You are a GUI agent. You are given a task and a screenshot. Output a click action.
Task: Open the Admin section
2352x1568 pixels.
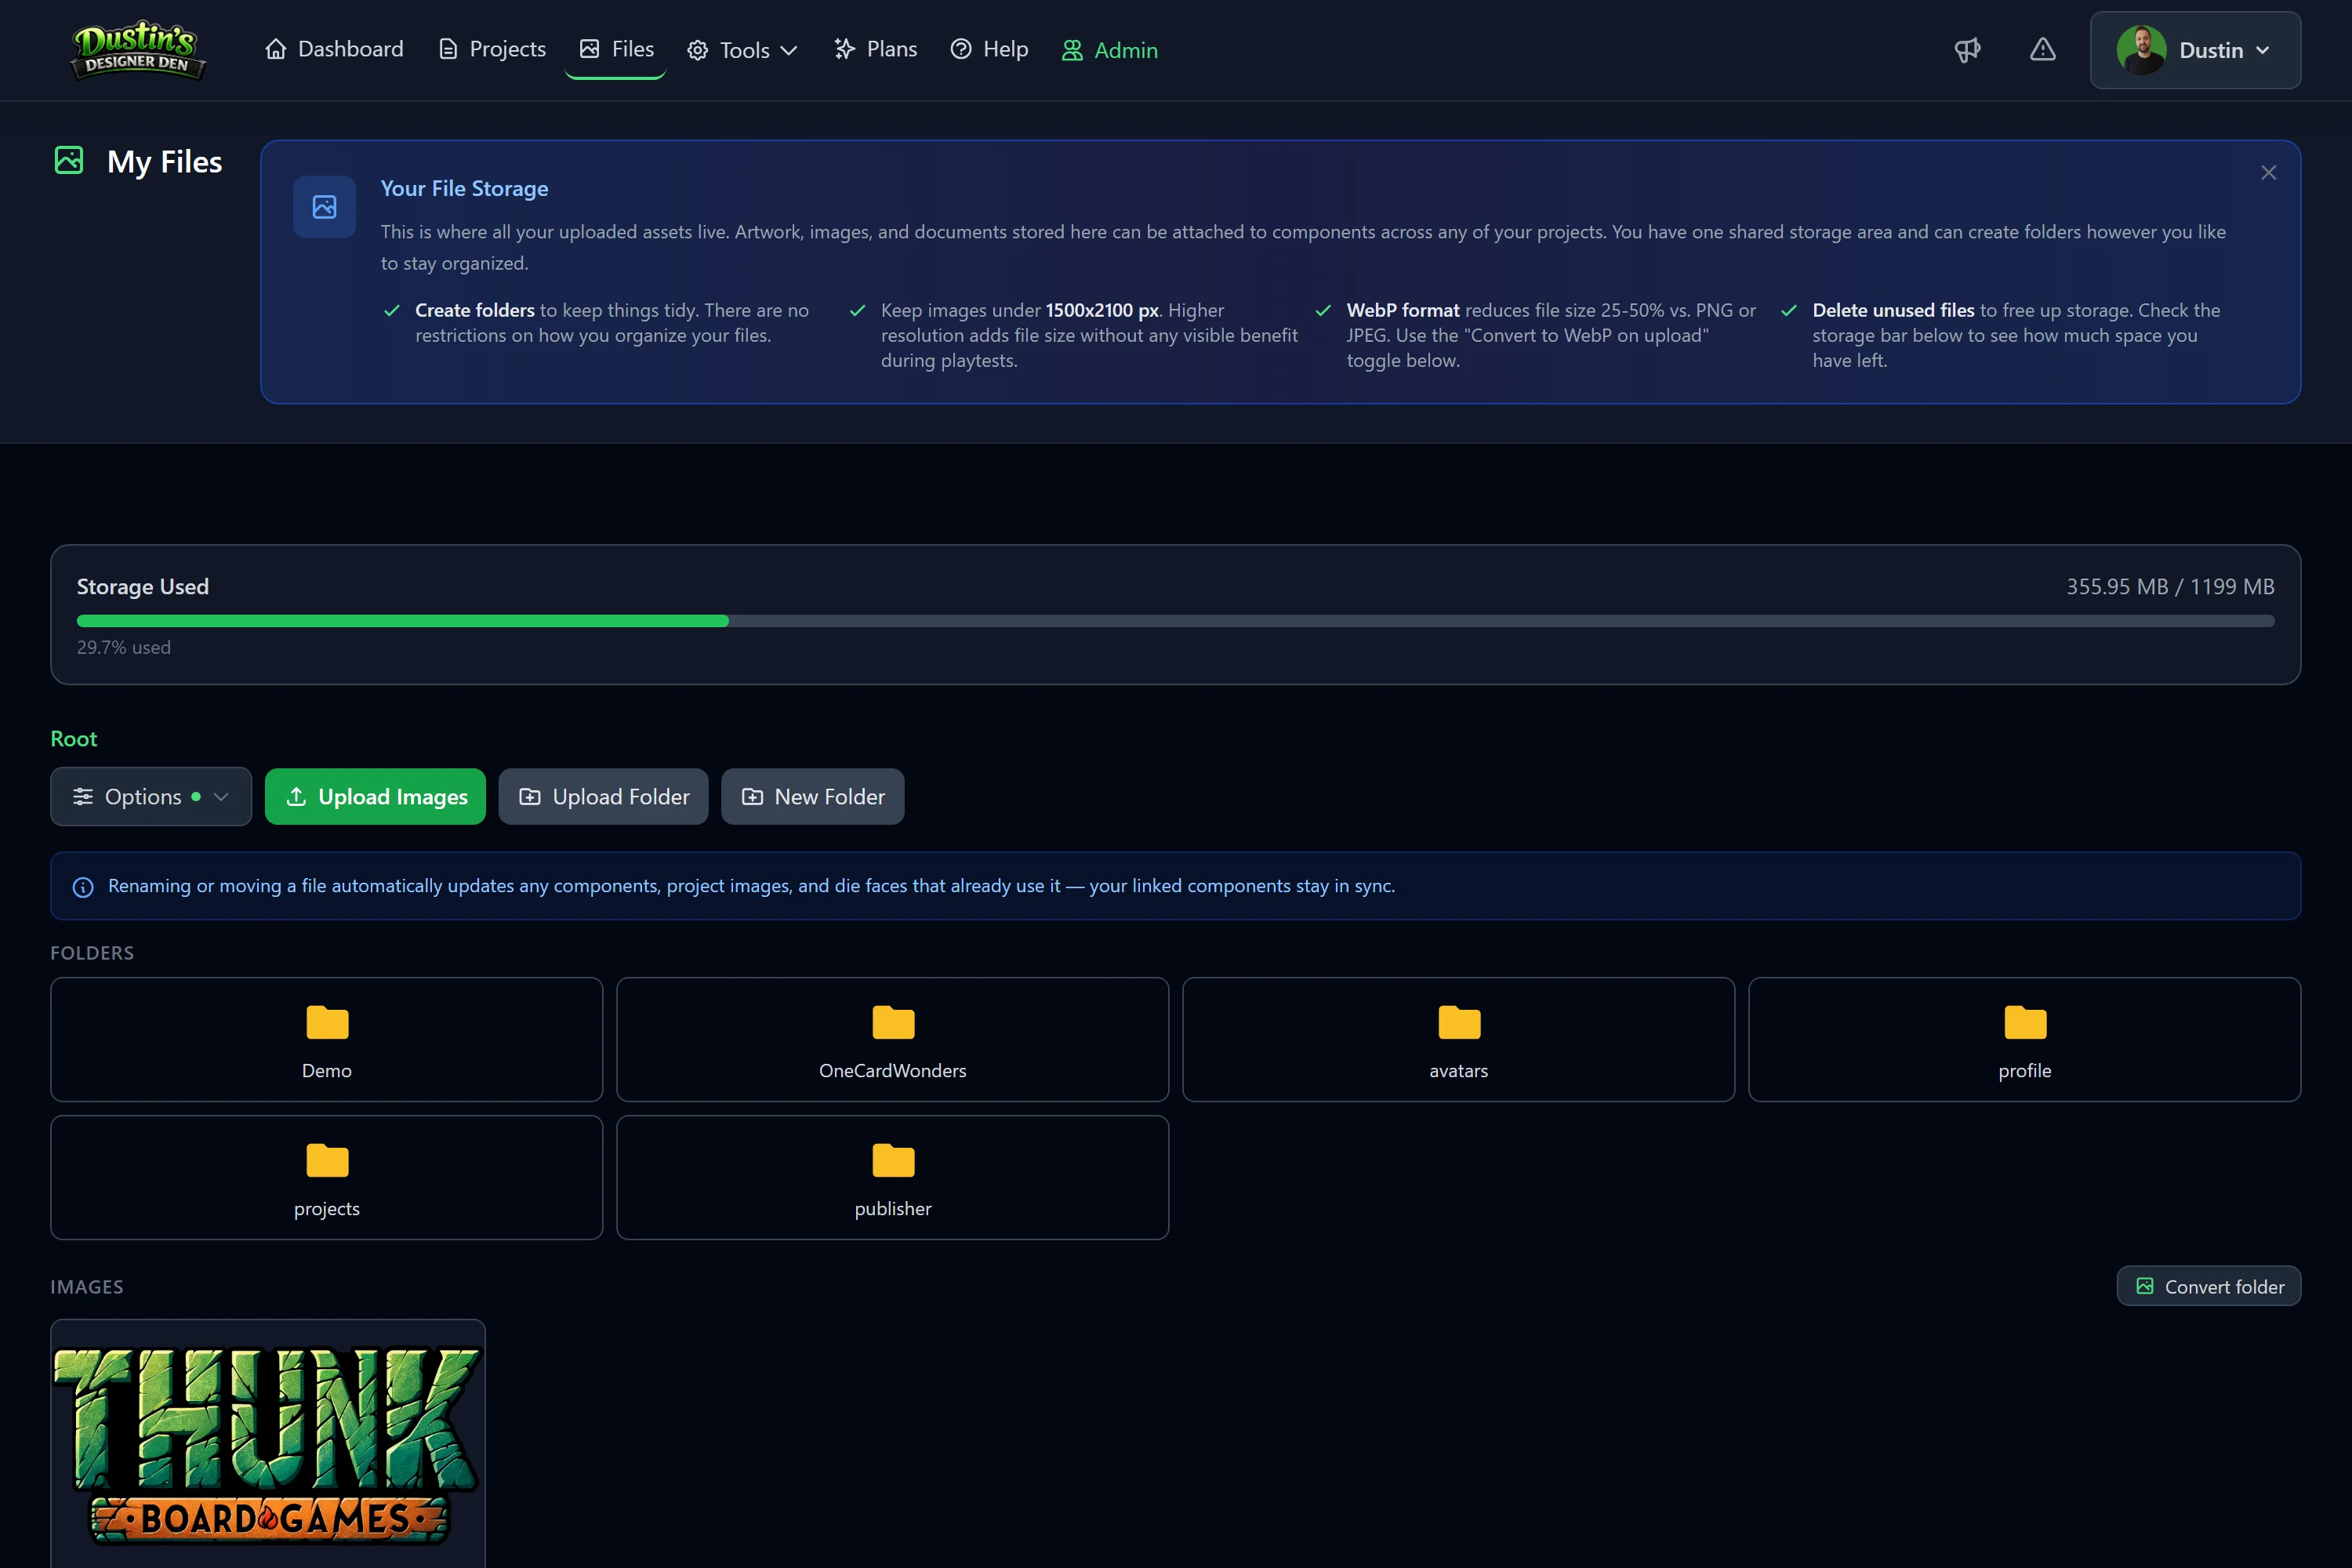point(1109,50)
